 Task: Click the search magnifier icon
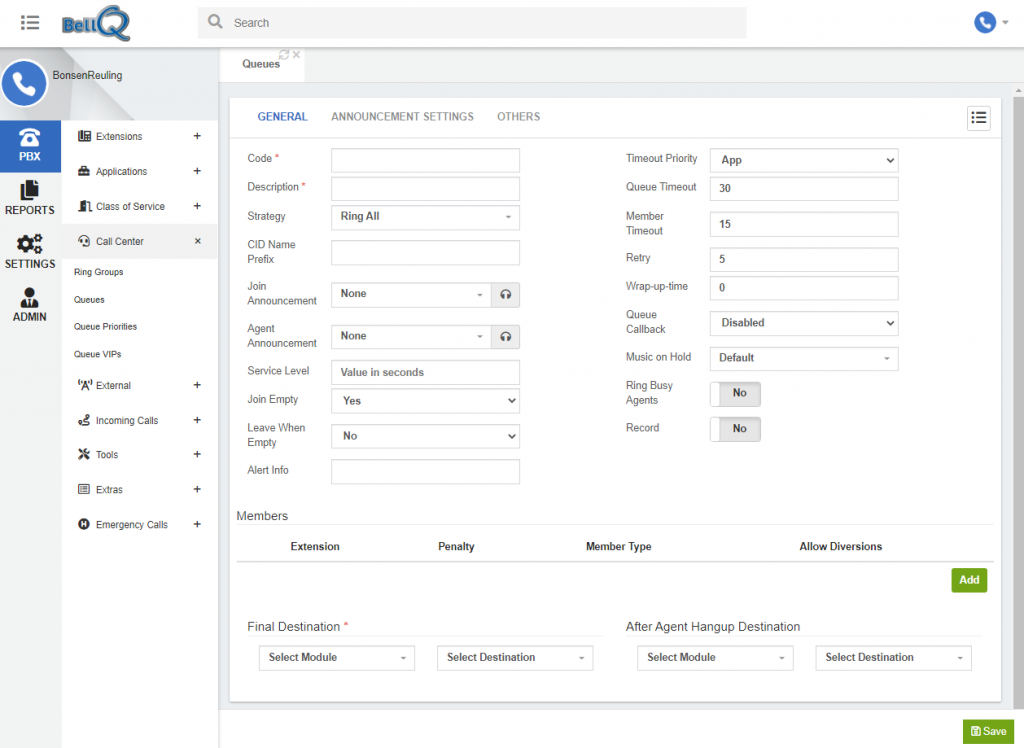click(215, 22)
